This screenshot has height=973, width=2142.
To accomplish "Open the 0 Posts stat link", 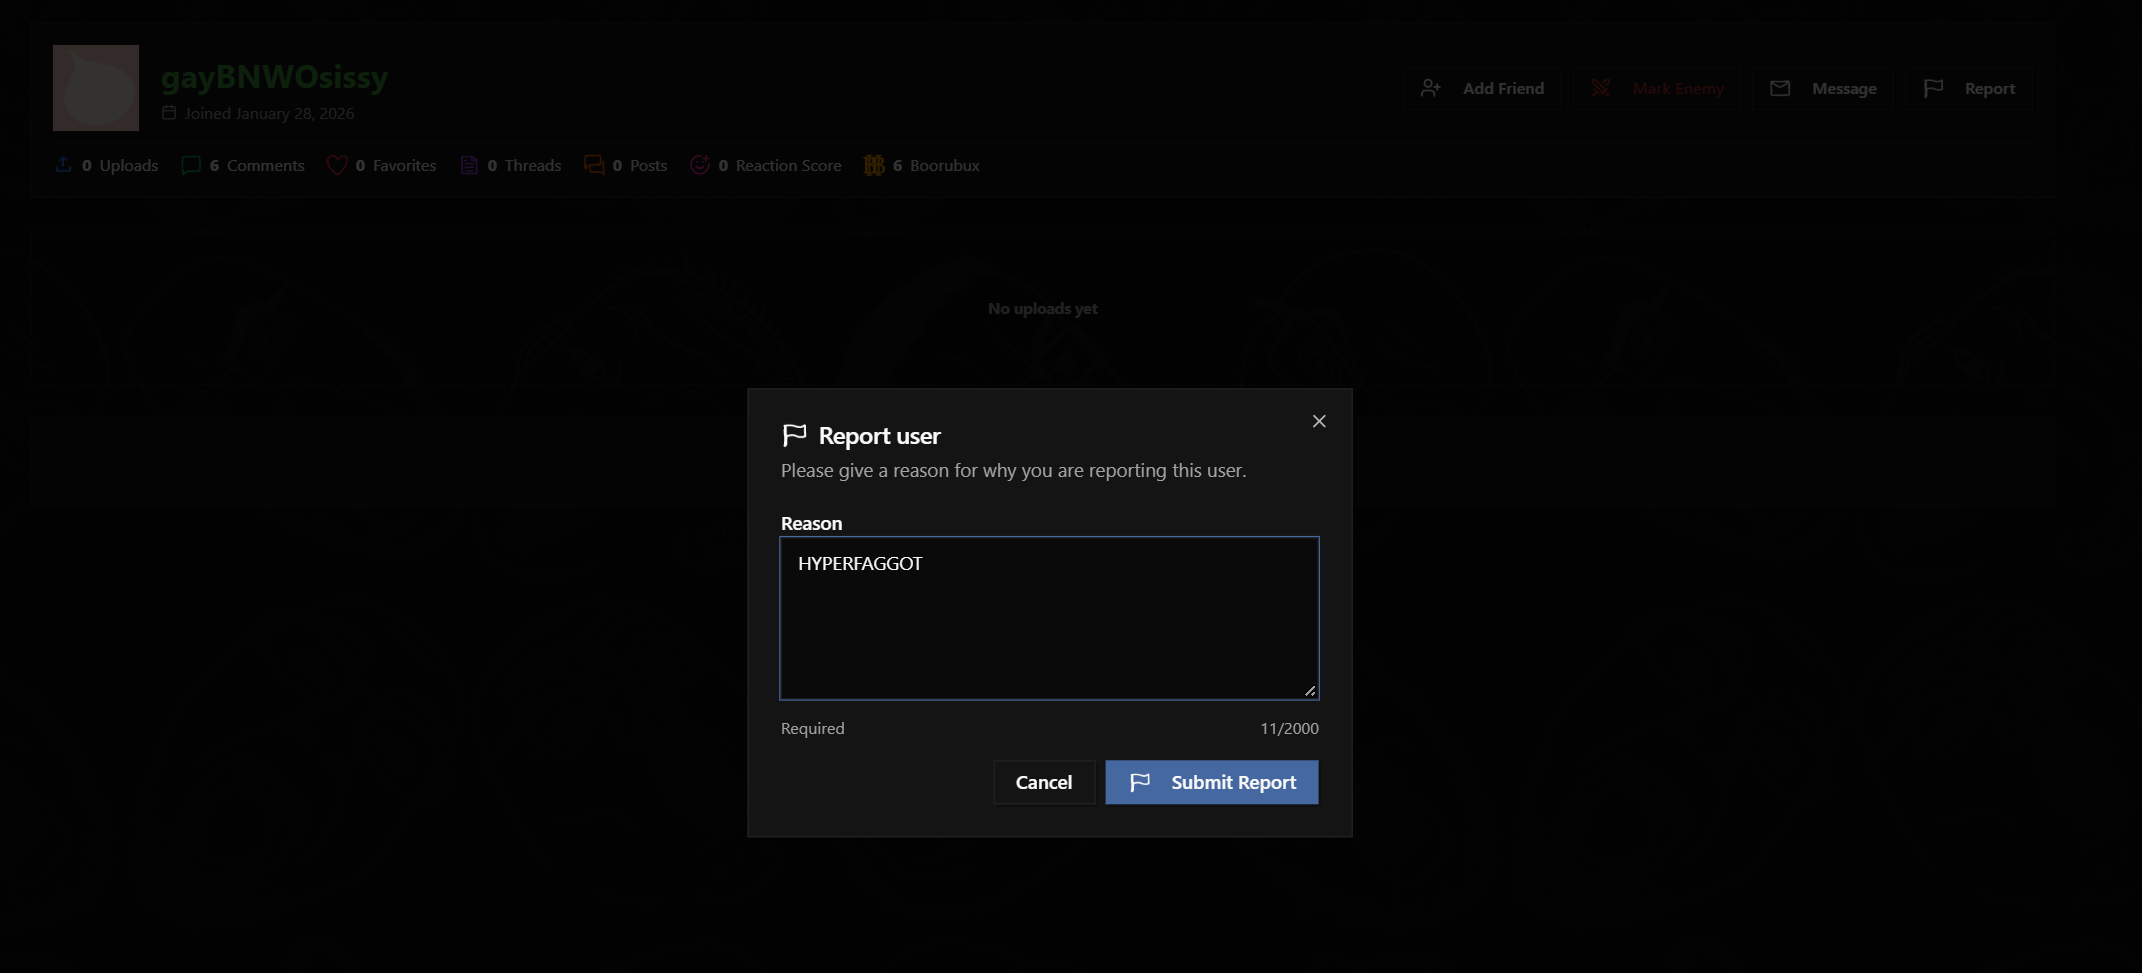I will point(626,165).
